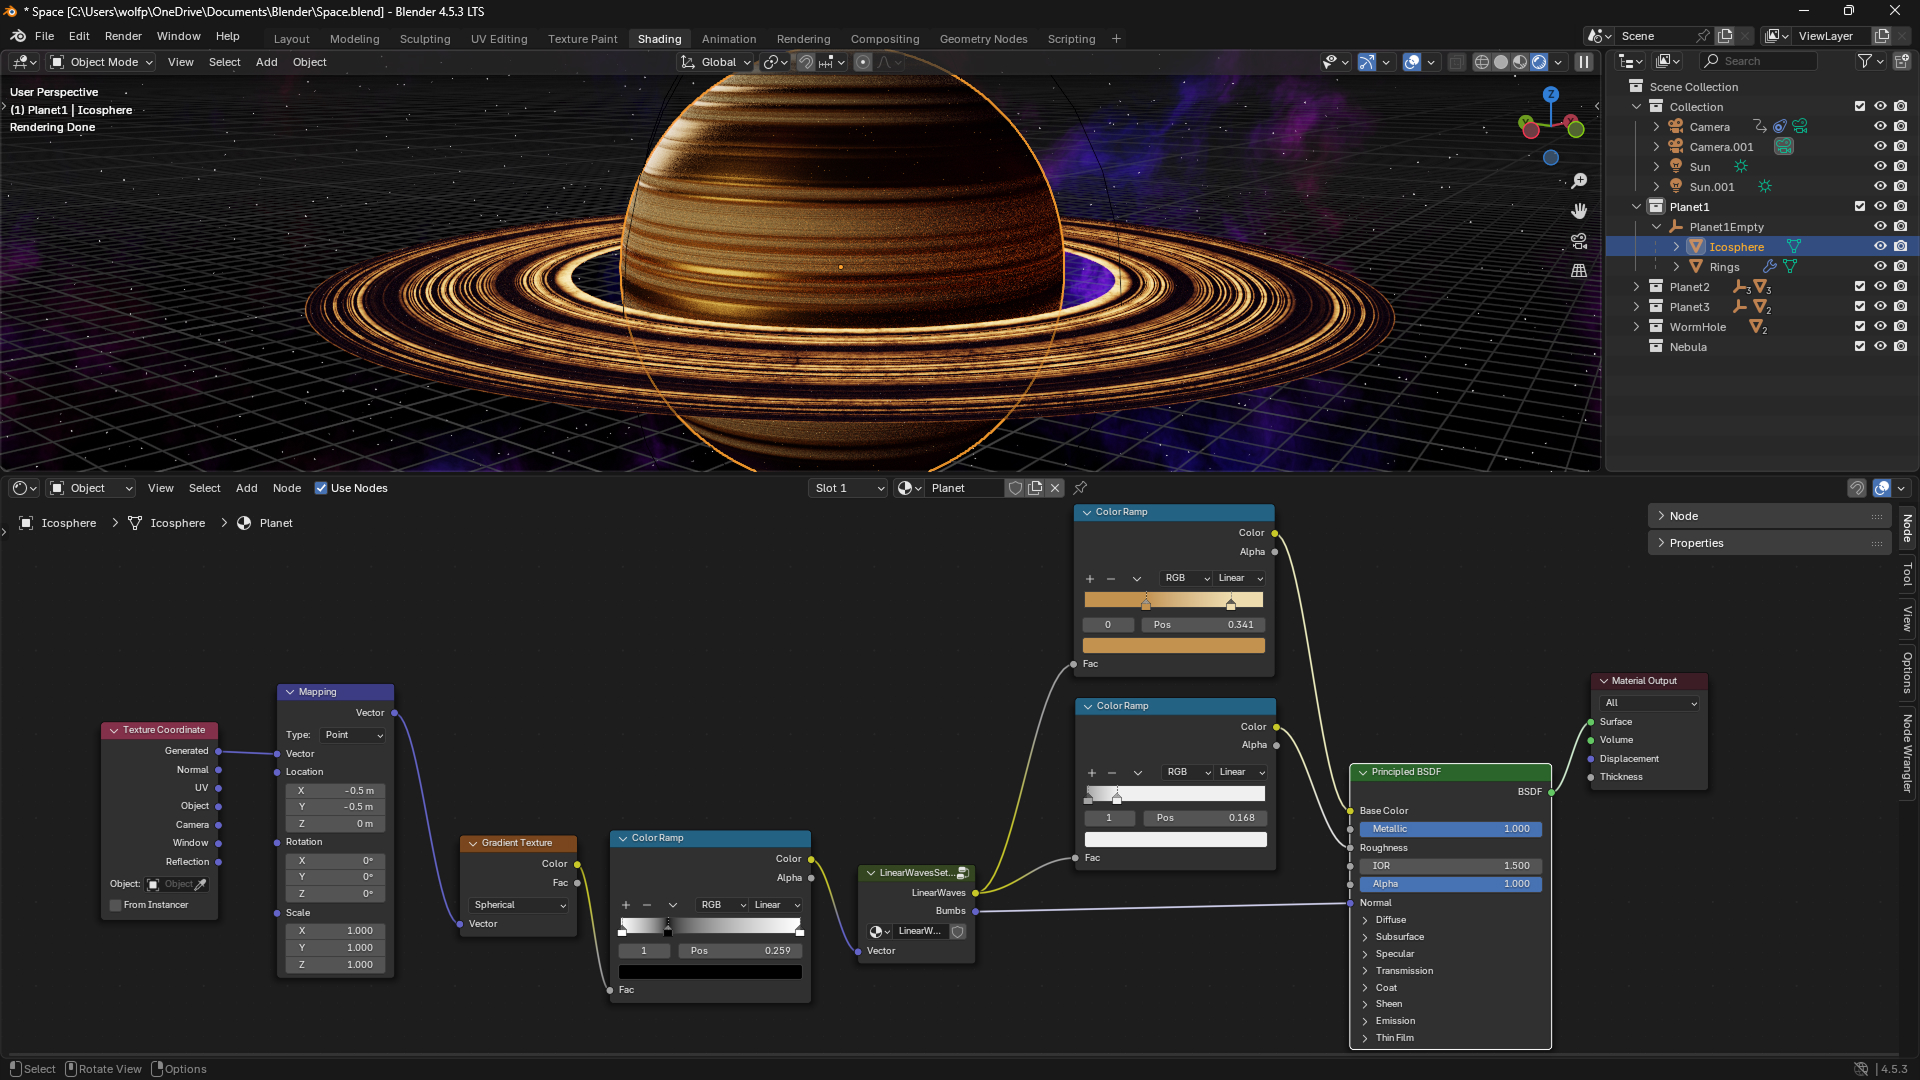Click the pause render preview icon
Screen dimensions: 1920x1080
click(1584, 62)
